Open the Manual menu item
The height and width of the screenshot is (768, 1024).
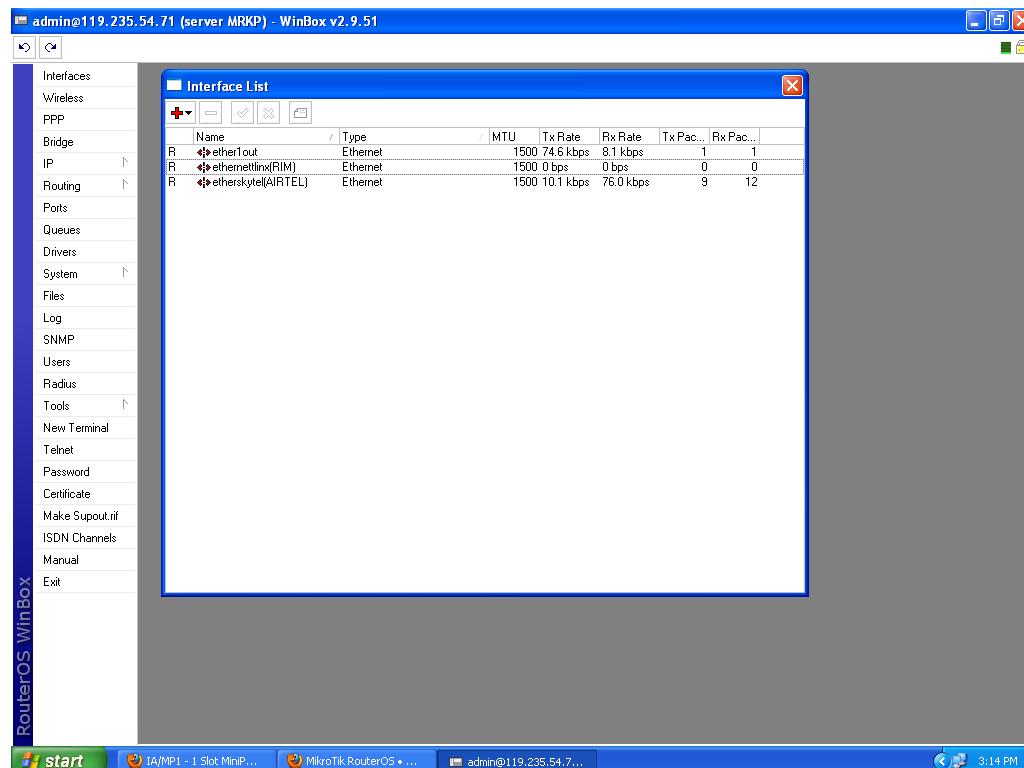[61, 560]
